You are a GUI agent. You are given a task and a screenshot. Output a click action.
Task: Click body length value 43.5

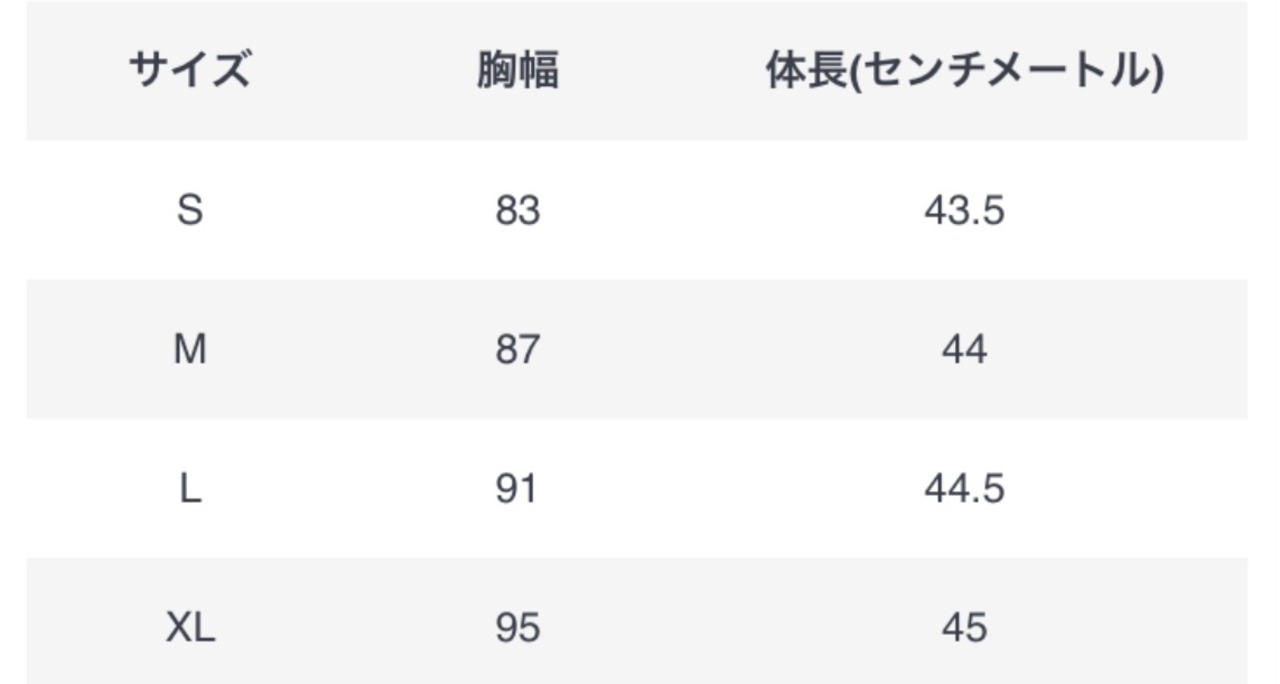(x=964, y=211)
